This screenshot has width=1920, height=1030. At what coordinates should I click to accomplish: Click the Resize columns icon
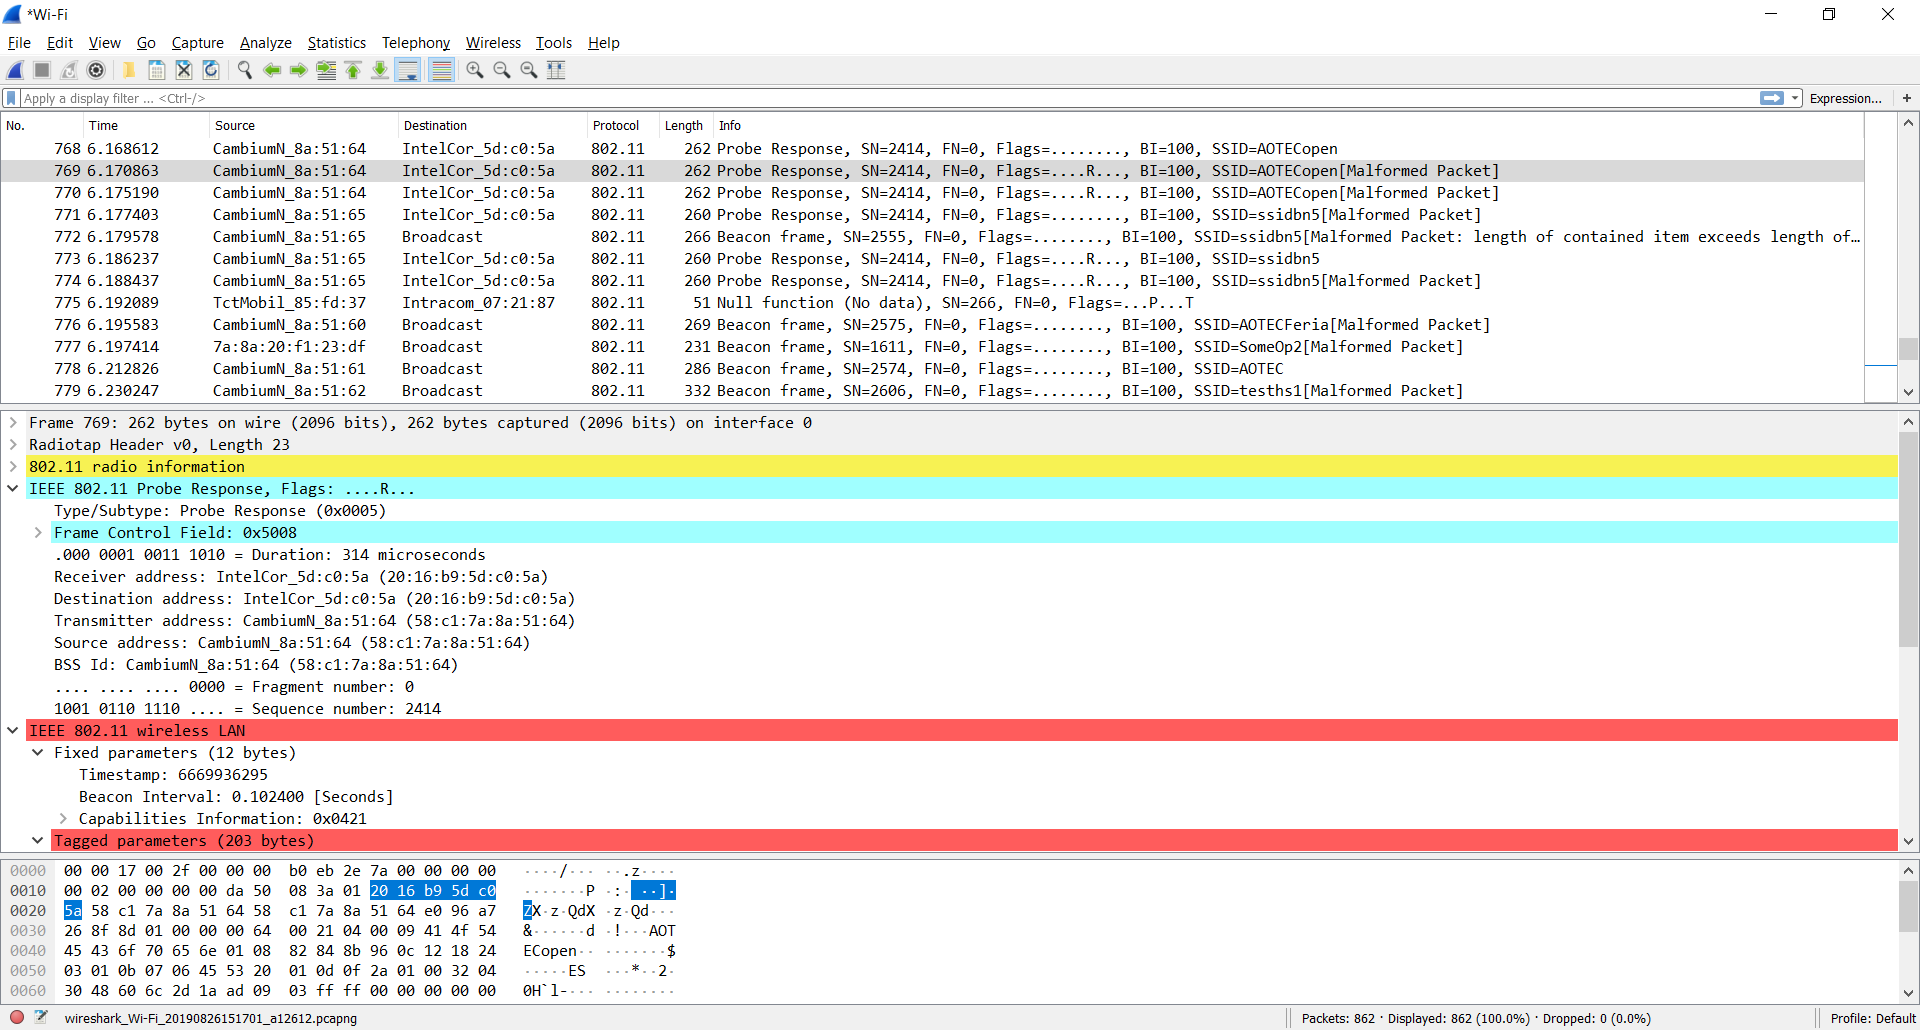(x=556, y=70)
